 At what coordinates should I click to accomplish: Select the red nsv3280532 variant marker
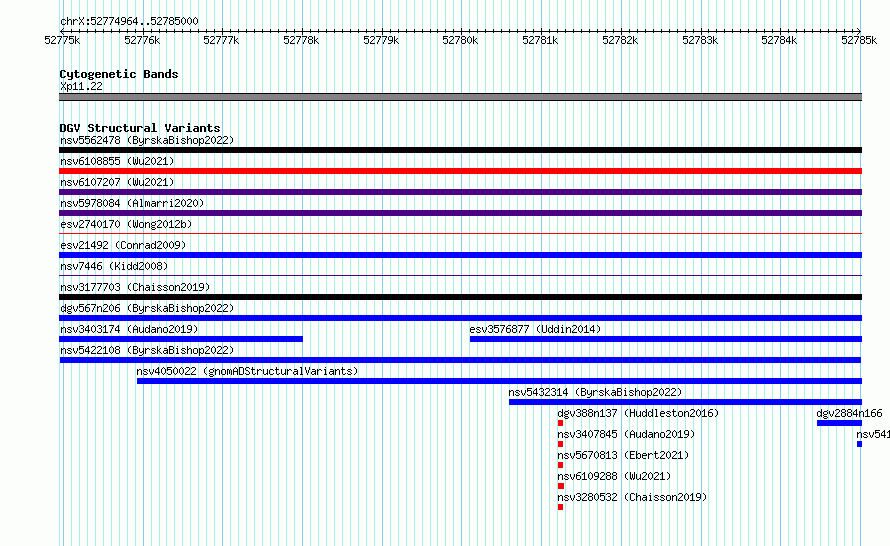coord(560,507)
